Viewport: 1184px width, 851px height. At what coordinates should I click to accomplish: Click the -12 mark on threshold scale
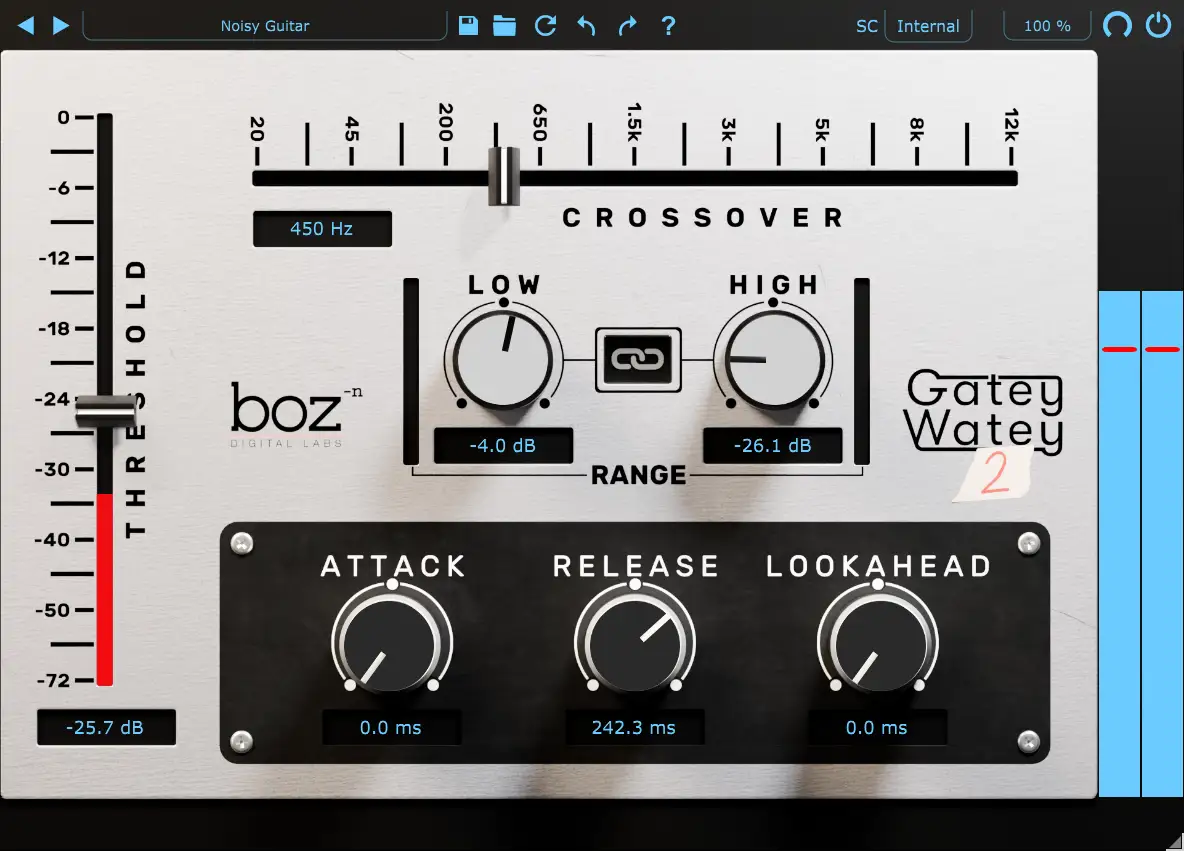pos(54,257)
